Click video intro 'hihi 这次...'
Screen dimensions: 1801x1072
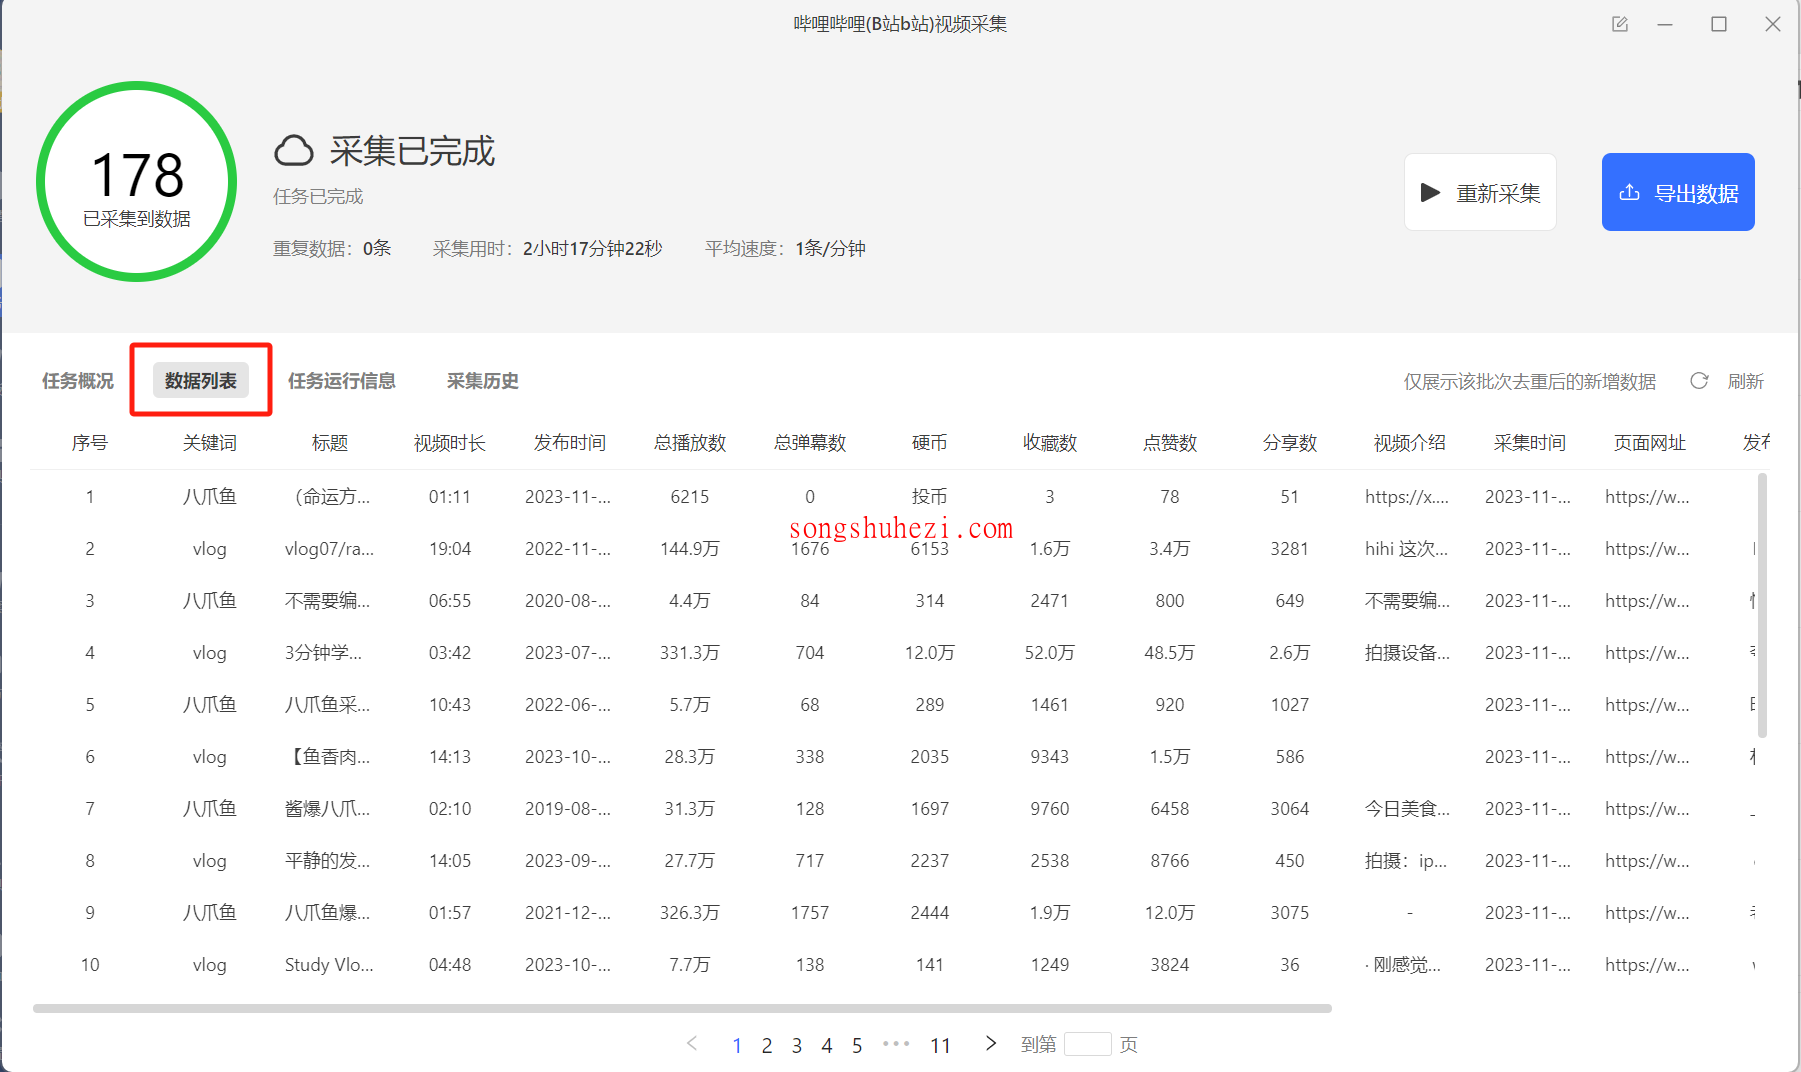(x=1407, y=549)
